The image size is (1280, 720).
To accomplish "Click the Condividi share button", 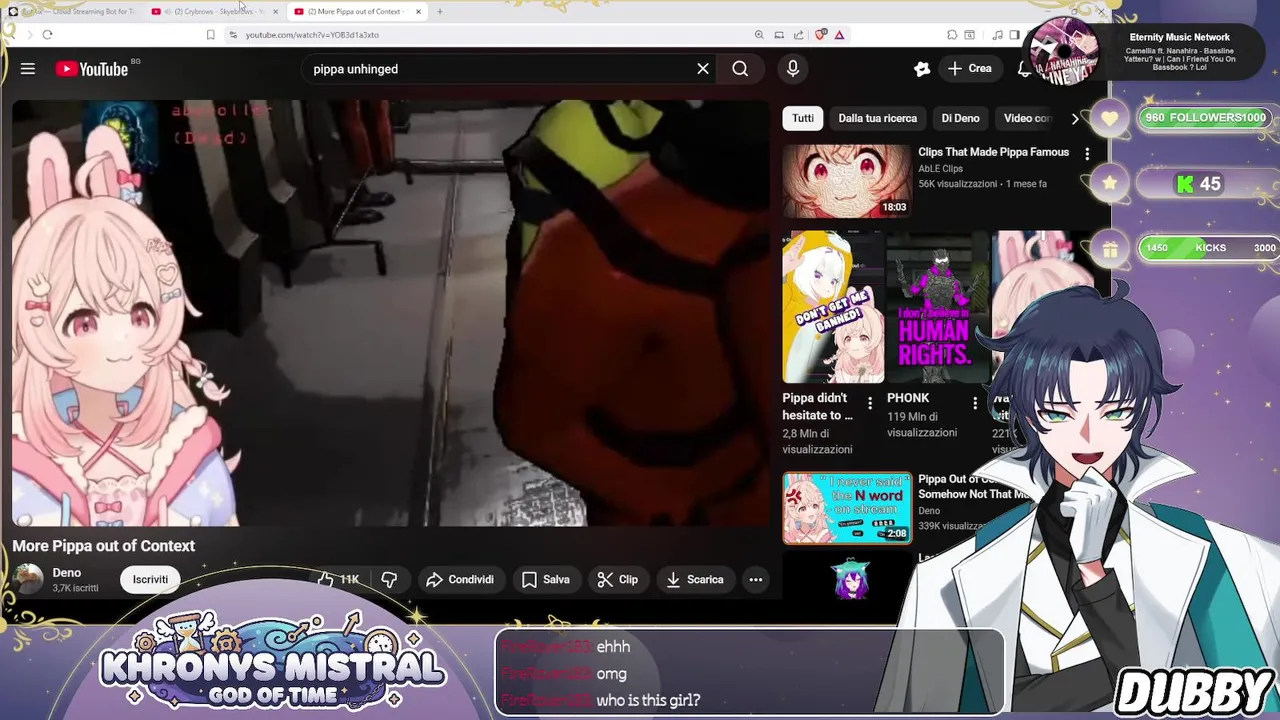I will tap(460, 579).
